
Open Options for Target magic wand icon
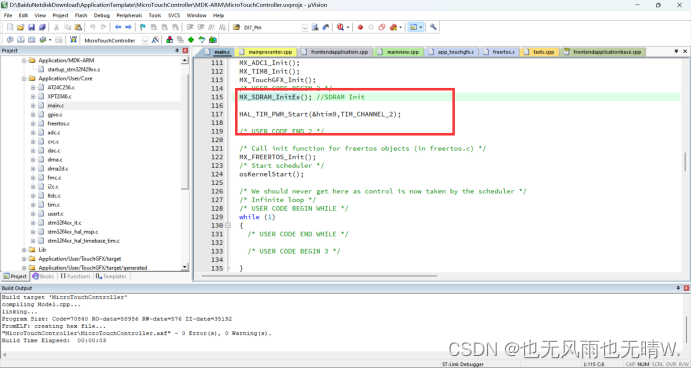click(x=155, y=40)
